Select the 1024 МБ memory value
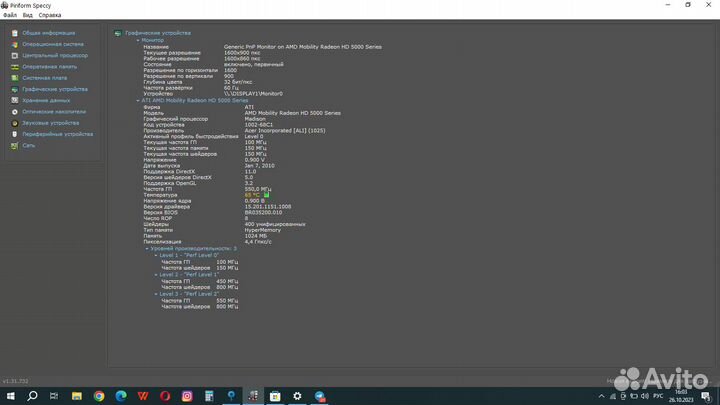Screen dimensions: 720x405 pos(256,236)
